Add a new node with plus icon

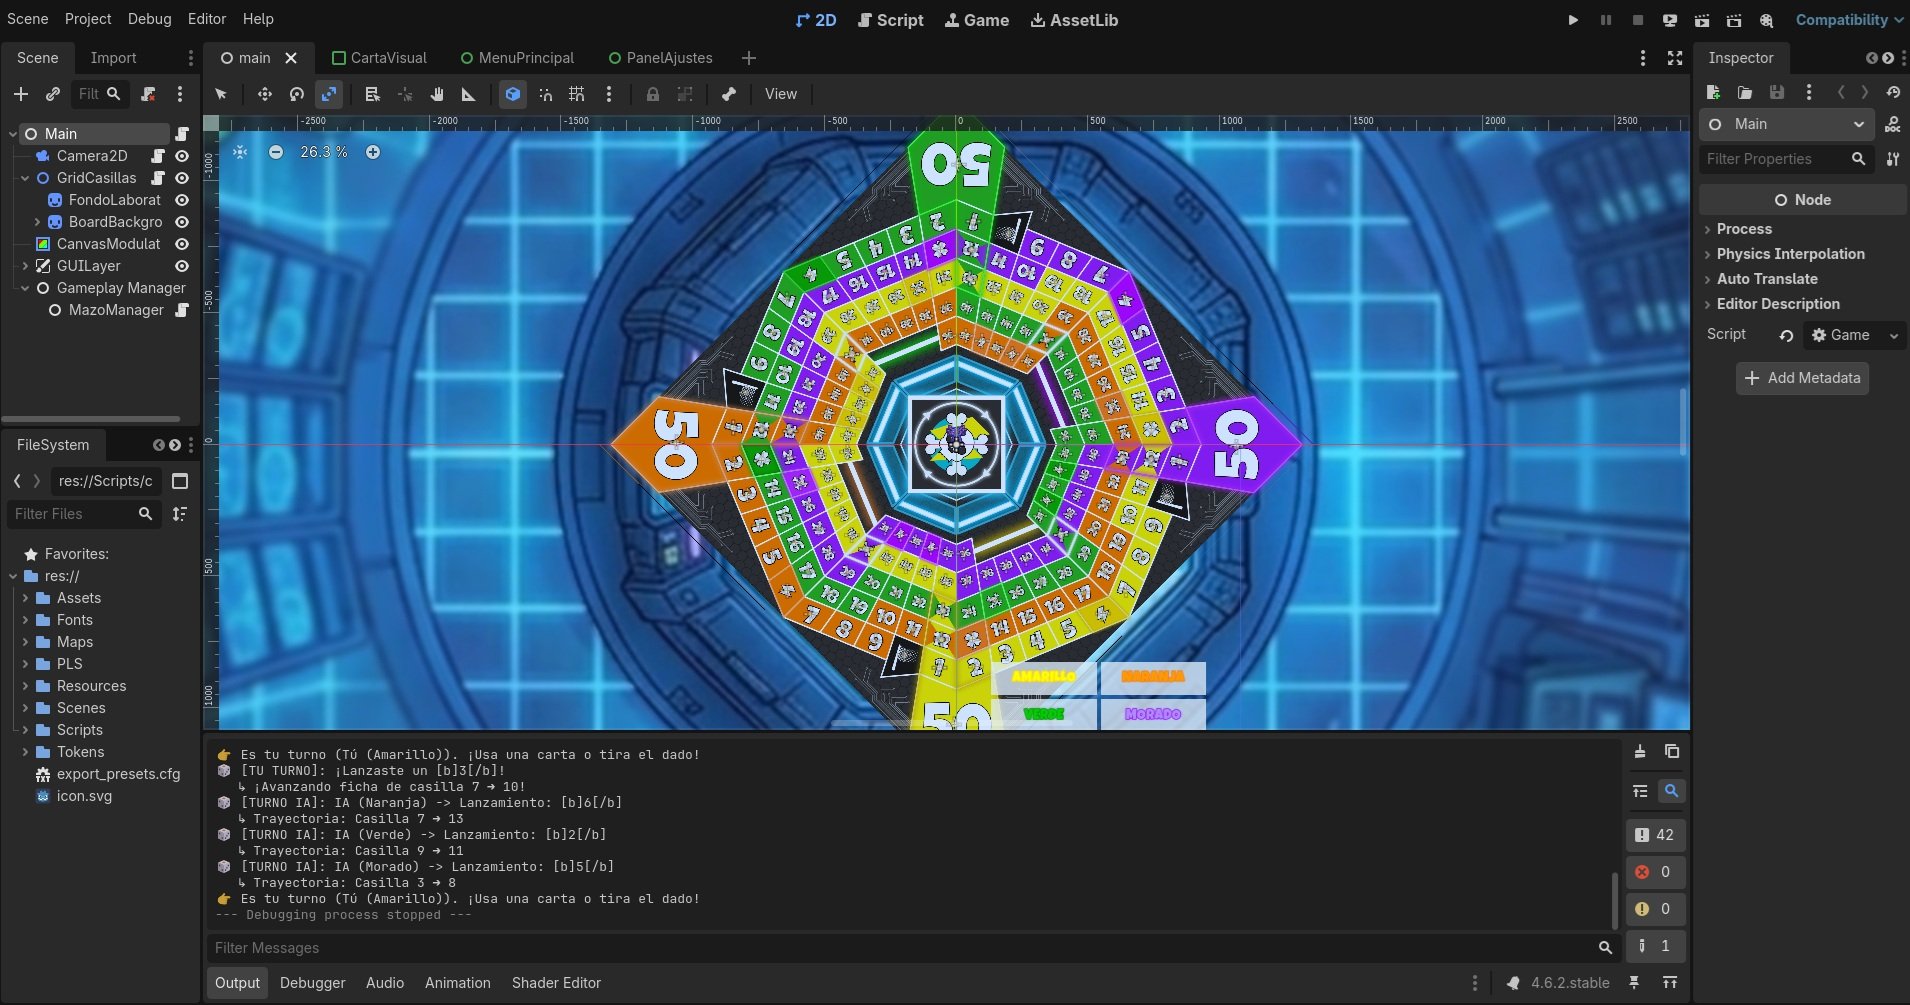pos(21,94)
